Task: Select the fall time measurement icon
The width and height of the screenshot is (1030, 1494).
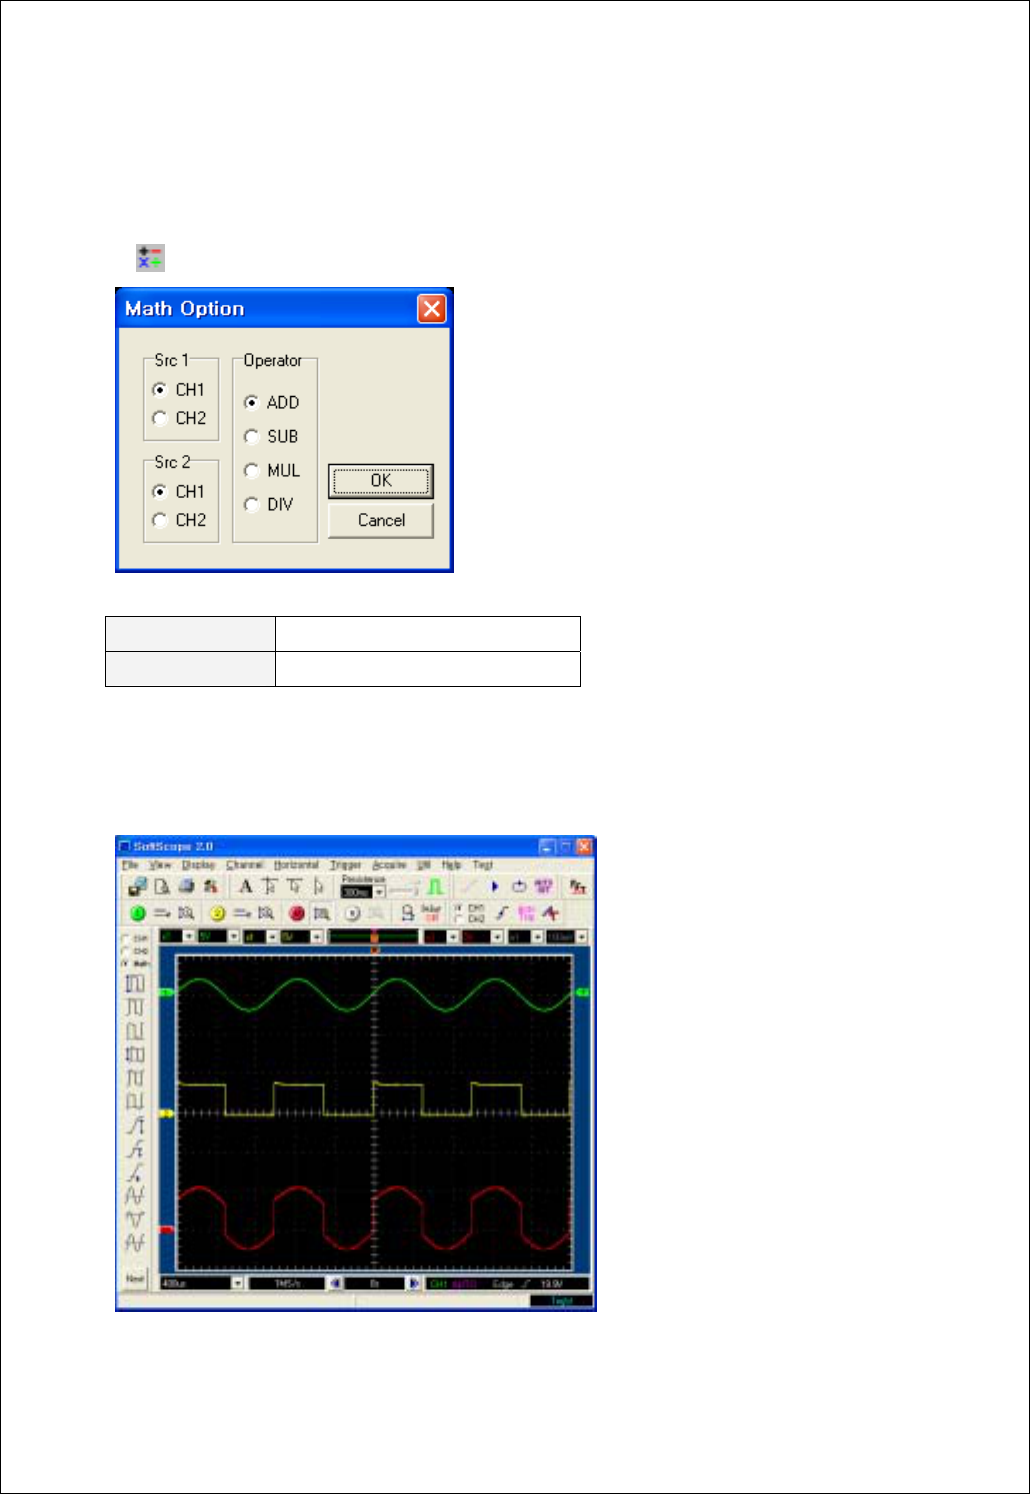Action: pyautogui.click(x=135, y=1149)
